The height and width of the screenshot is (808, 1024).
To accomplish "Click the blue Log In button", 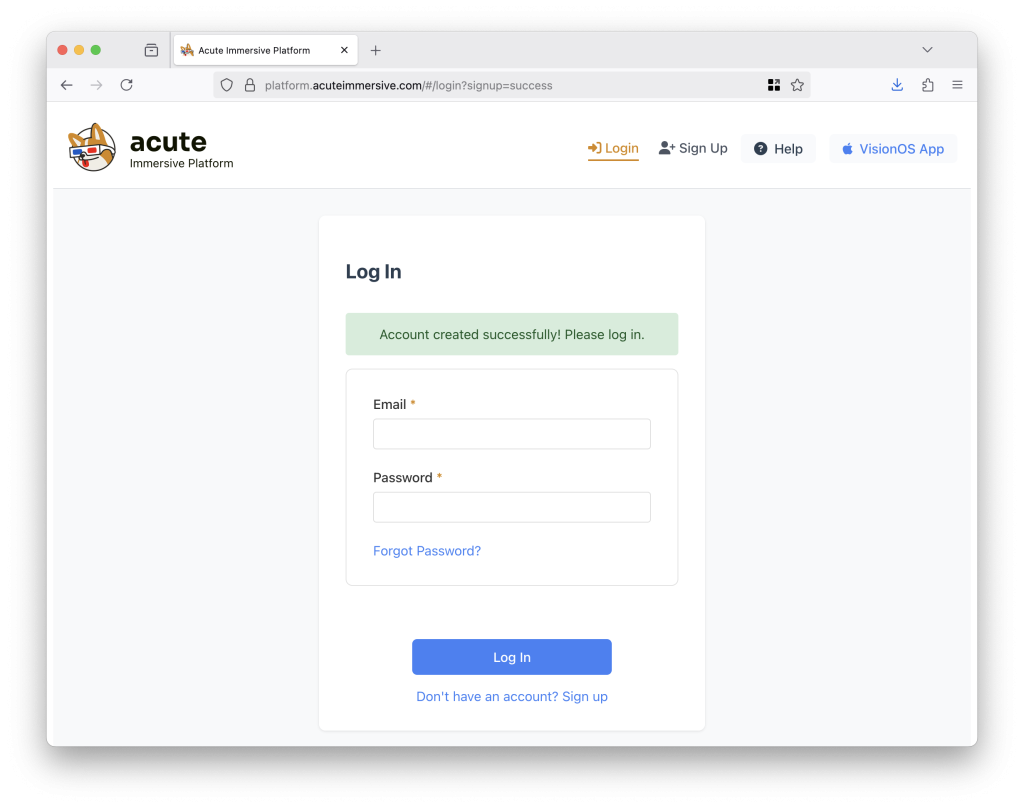I will [512, 657].
